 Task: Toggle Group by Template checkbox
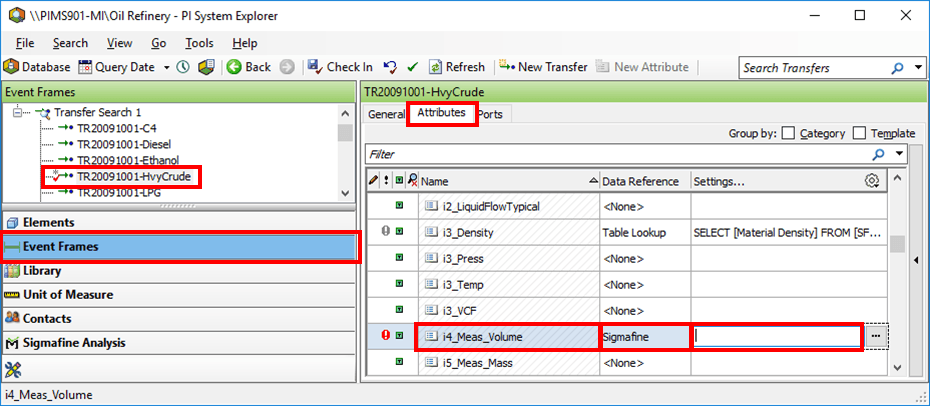coord(859,133)
